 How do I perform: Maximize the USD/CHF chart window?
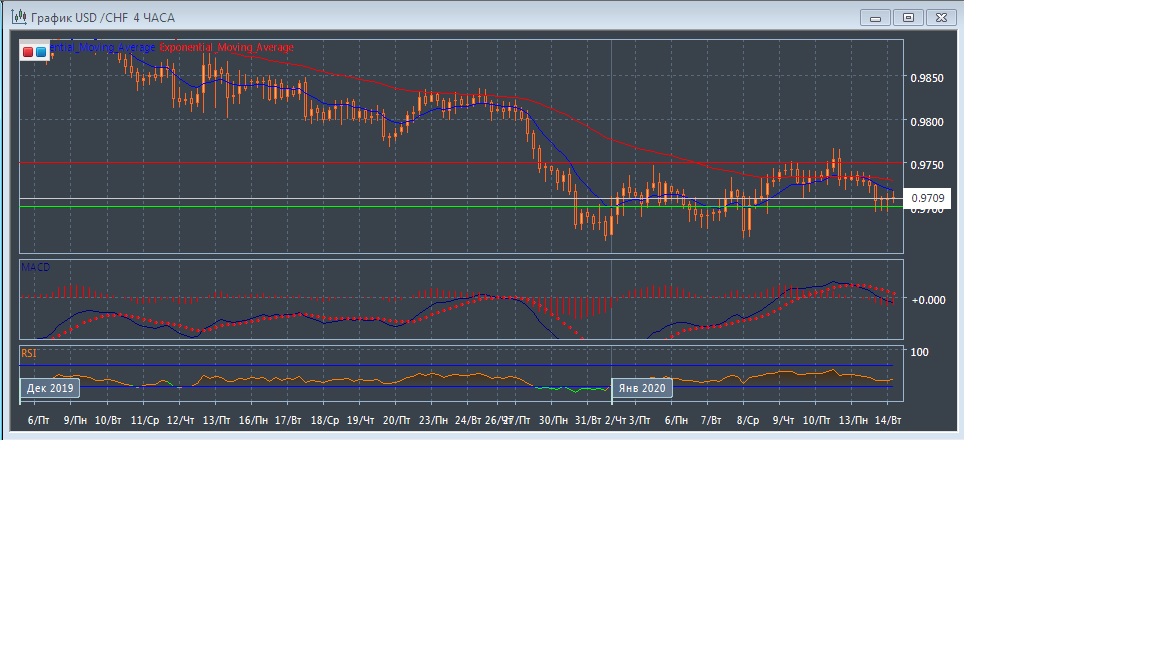(x=909, y=17)
